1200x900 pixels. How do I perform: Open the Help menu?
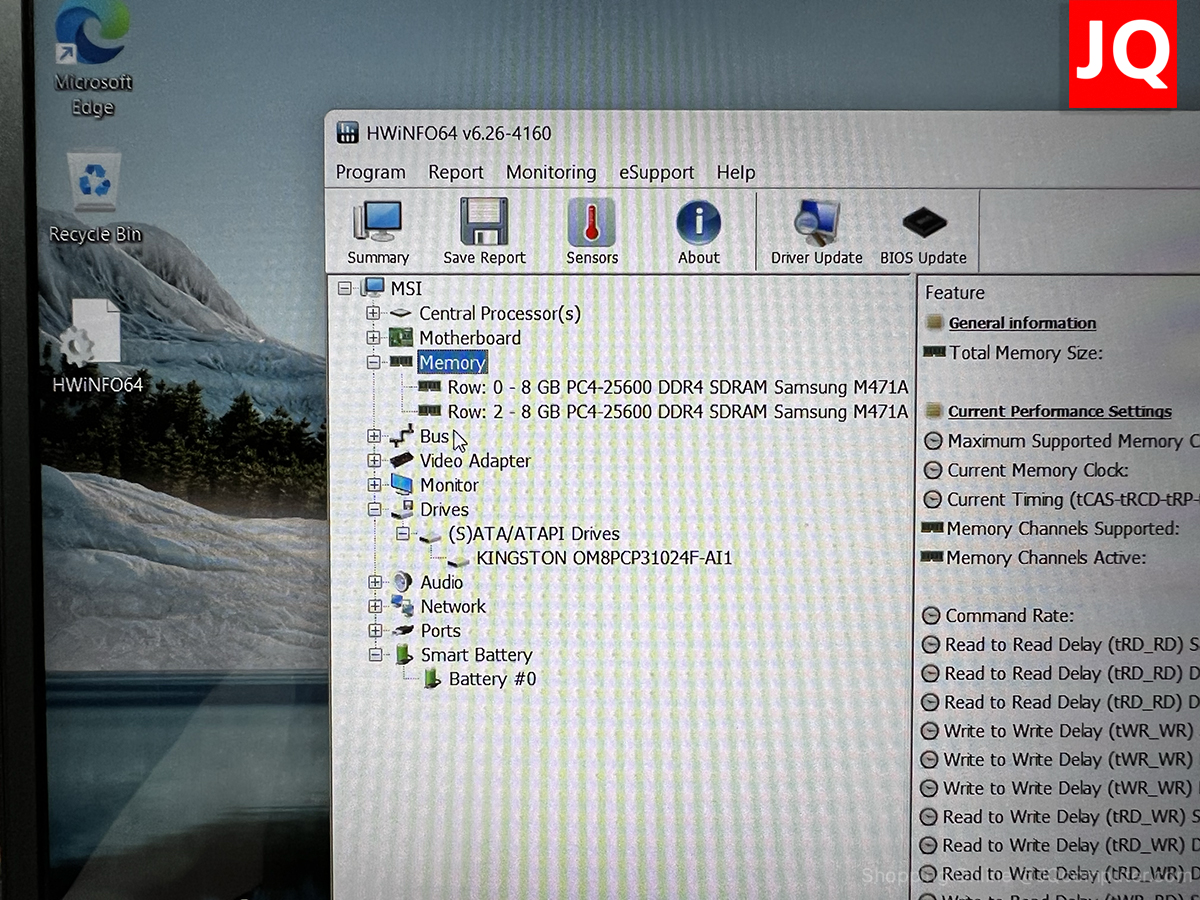coord(736,172)
